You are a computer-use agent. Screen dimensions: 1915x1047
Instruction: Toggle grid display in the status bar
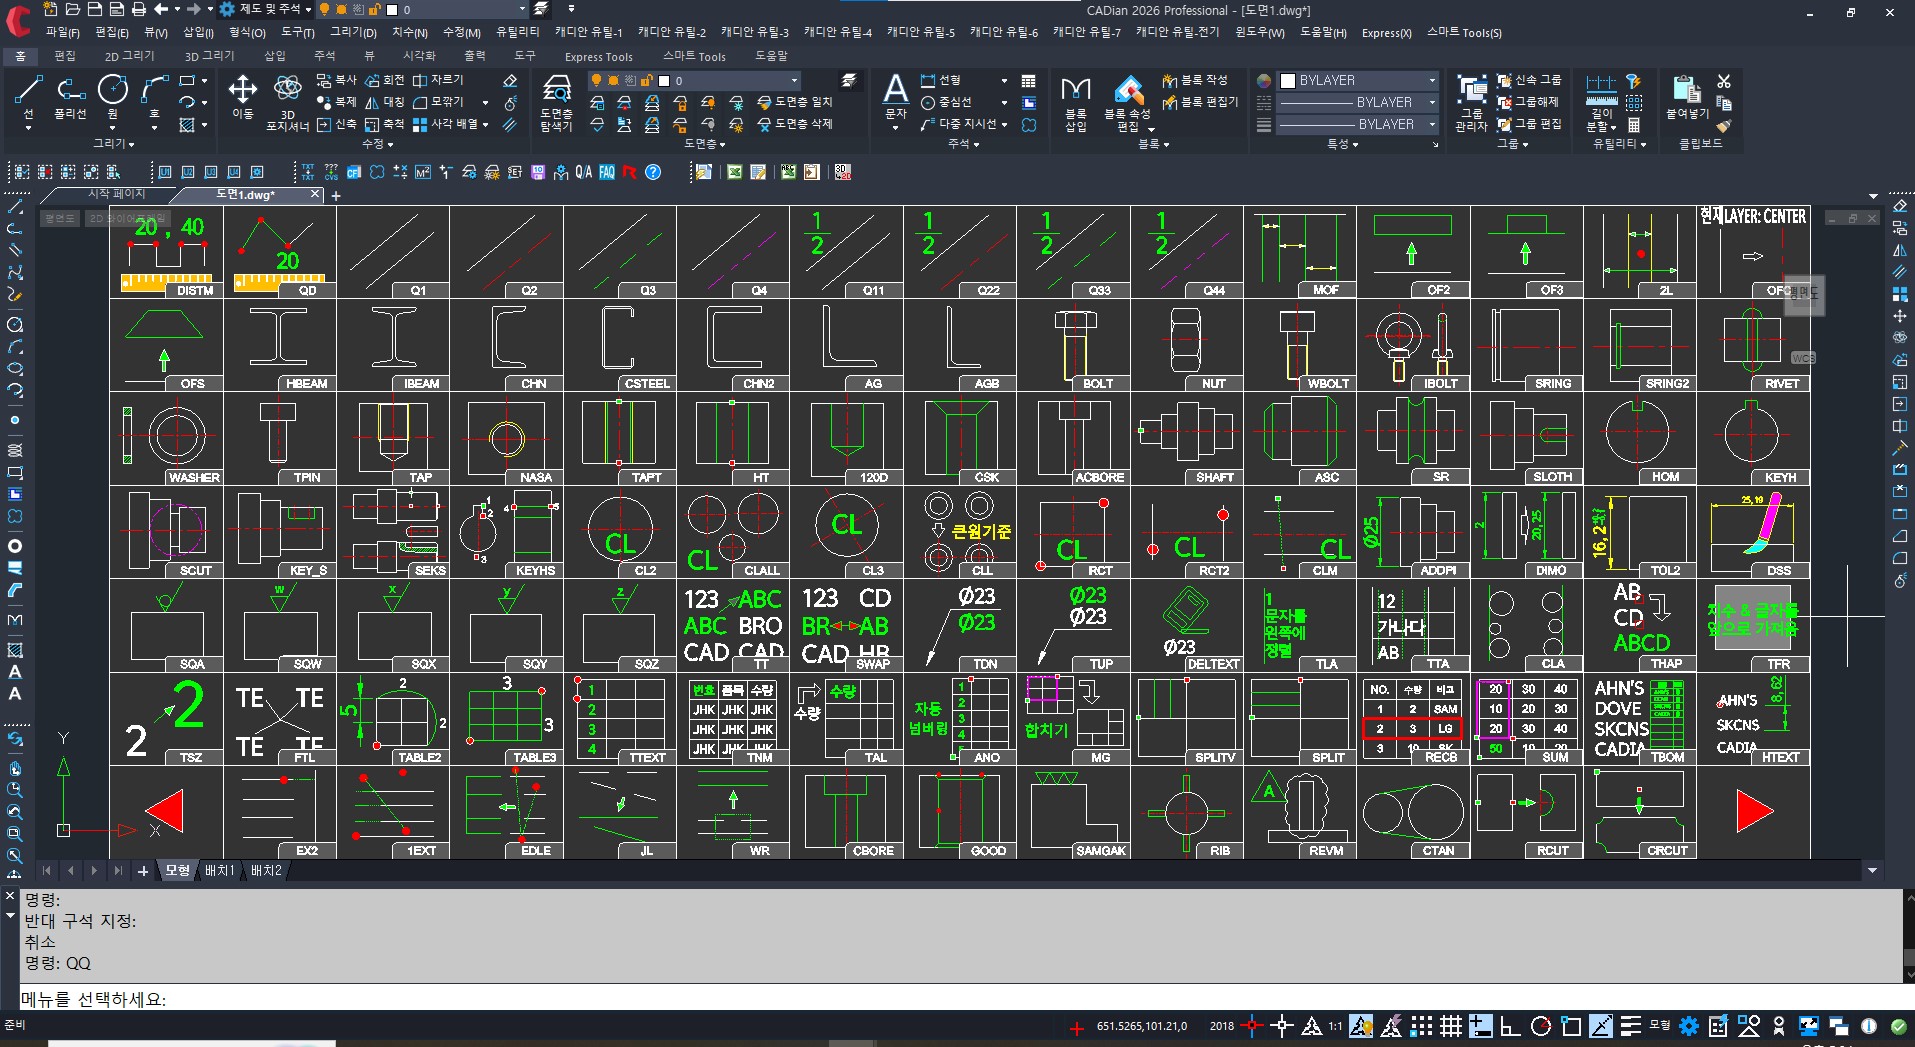tap(1451, 1026)
